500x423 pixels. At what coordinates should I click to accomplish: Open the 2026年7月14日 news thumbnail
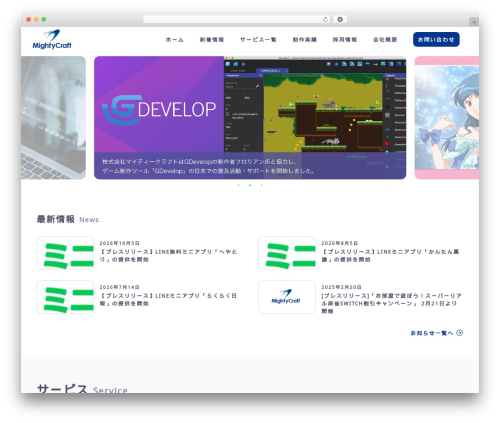[65, 297]
